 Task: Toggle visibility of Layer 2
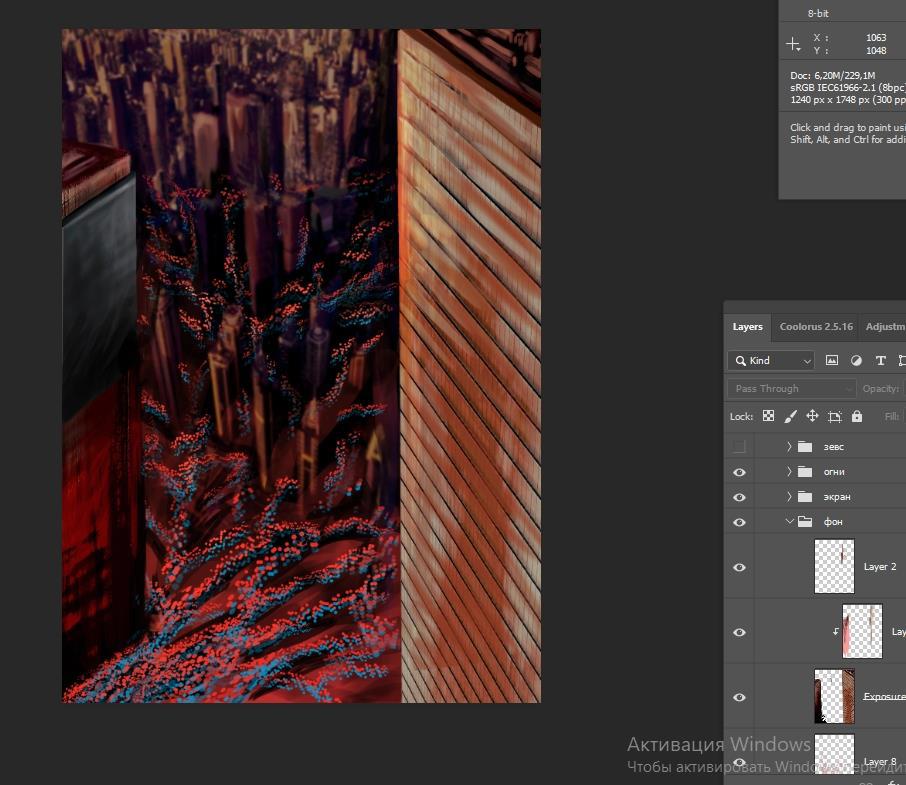[x=739, y=567]
